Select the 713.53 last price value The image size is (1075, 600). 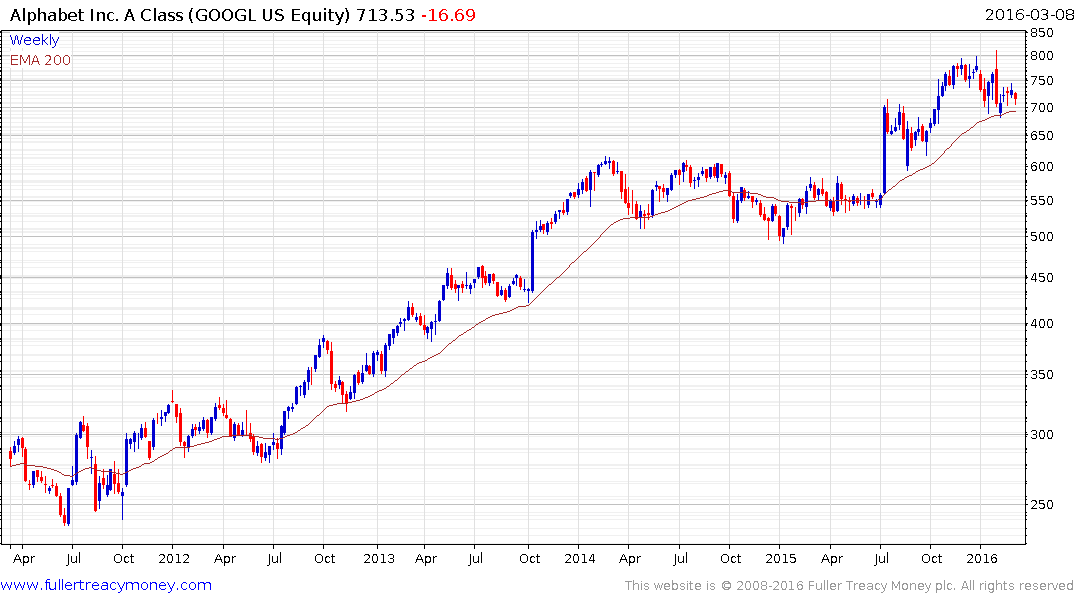point(385,15)
